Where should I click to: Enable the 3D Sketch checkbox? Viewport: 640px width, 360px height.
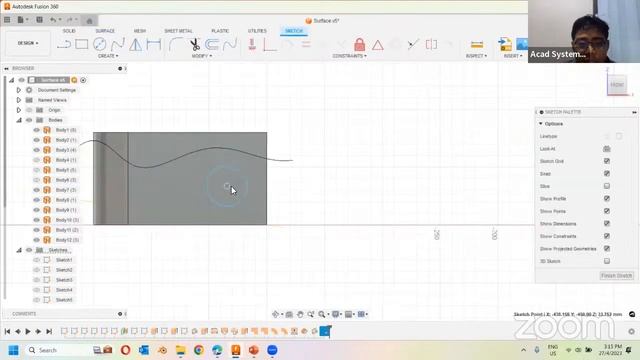click(607, 261)
